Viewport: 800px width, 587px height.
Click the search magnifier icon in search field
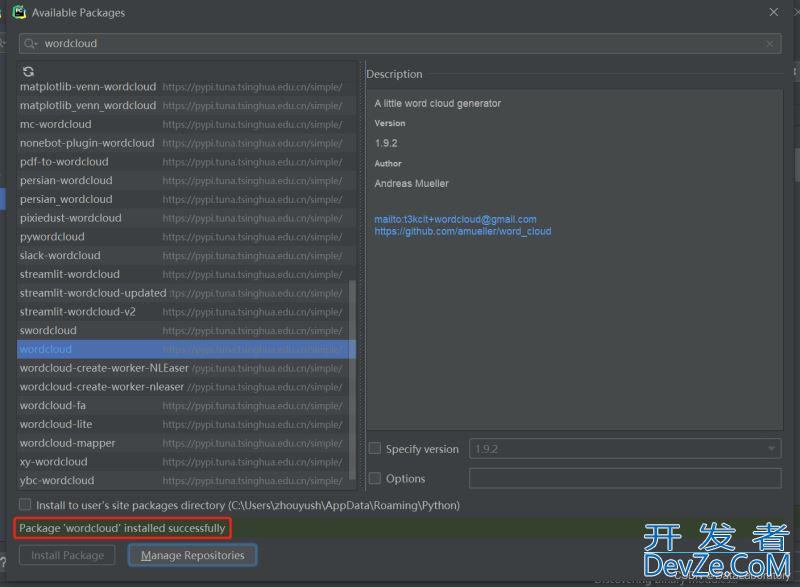click(30, 44)
